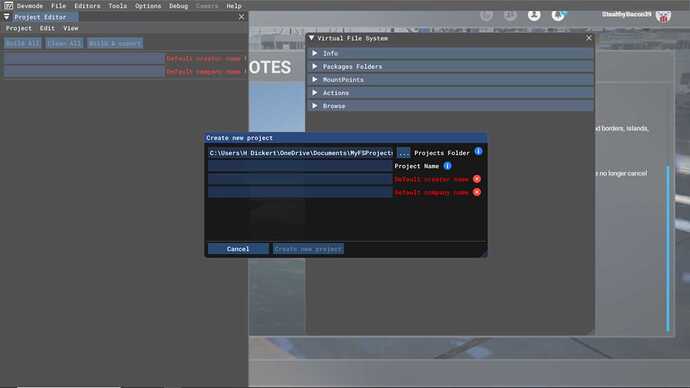
Task: Open Project menu in Project Editor
Action: pos(18,28)
